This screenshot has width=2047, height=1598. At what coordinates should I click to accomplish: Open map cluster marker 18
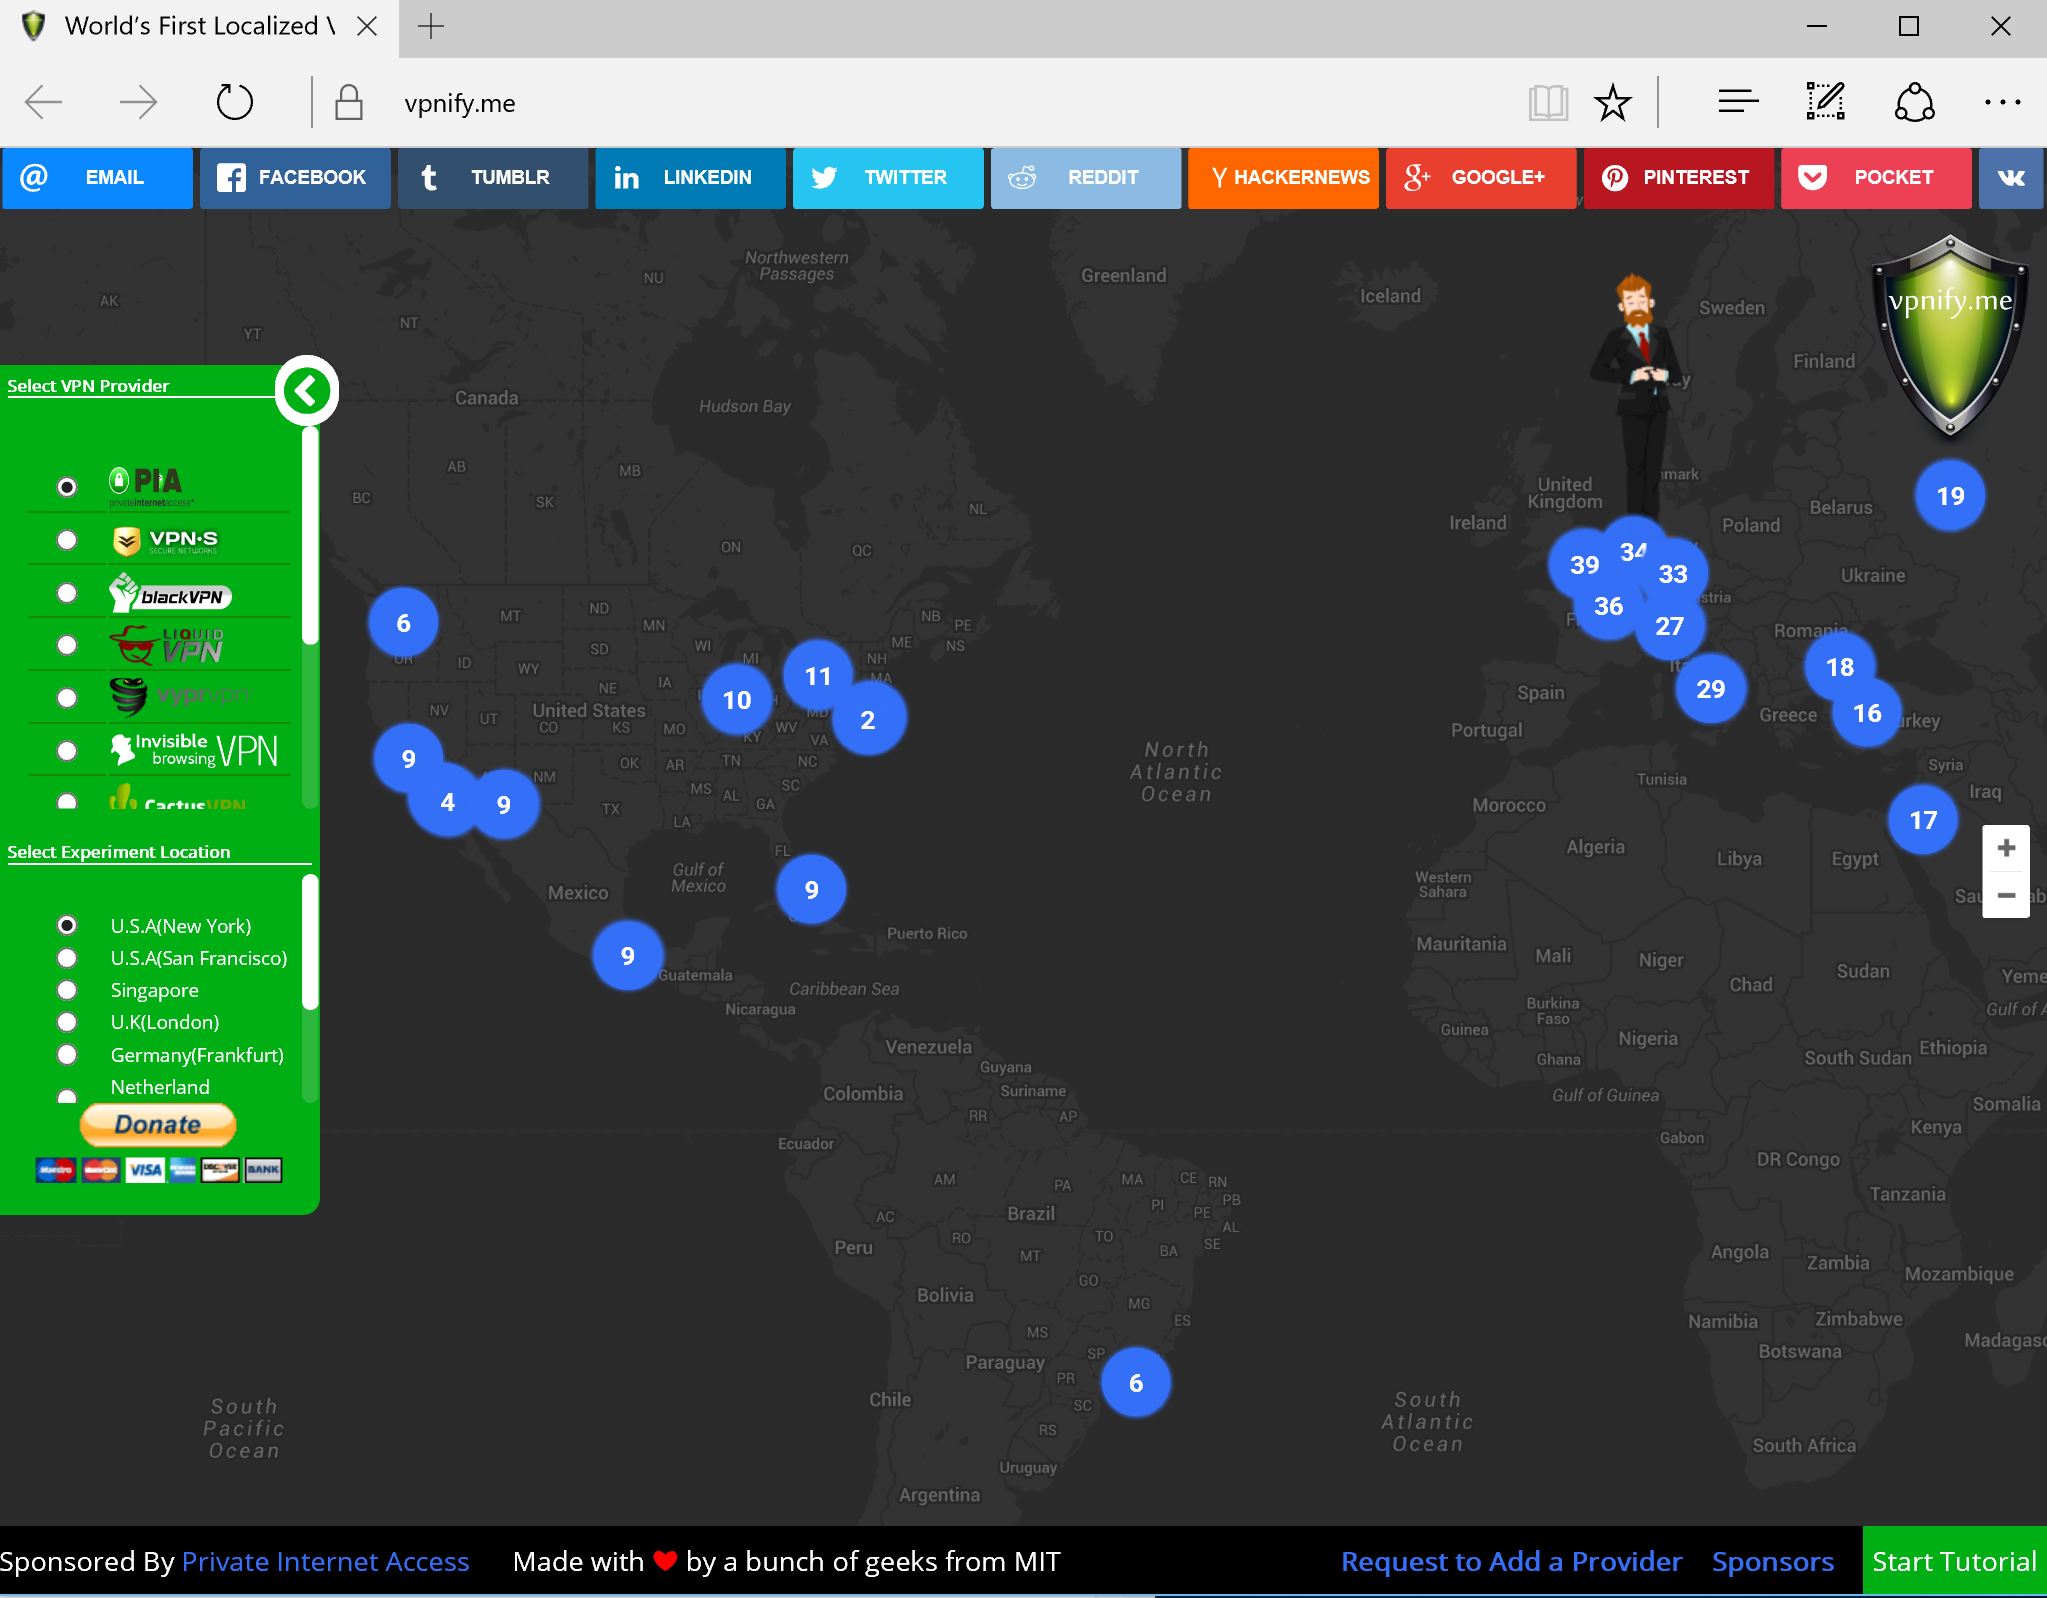(1840, 667)
